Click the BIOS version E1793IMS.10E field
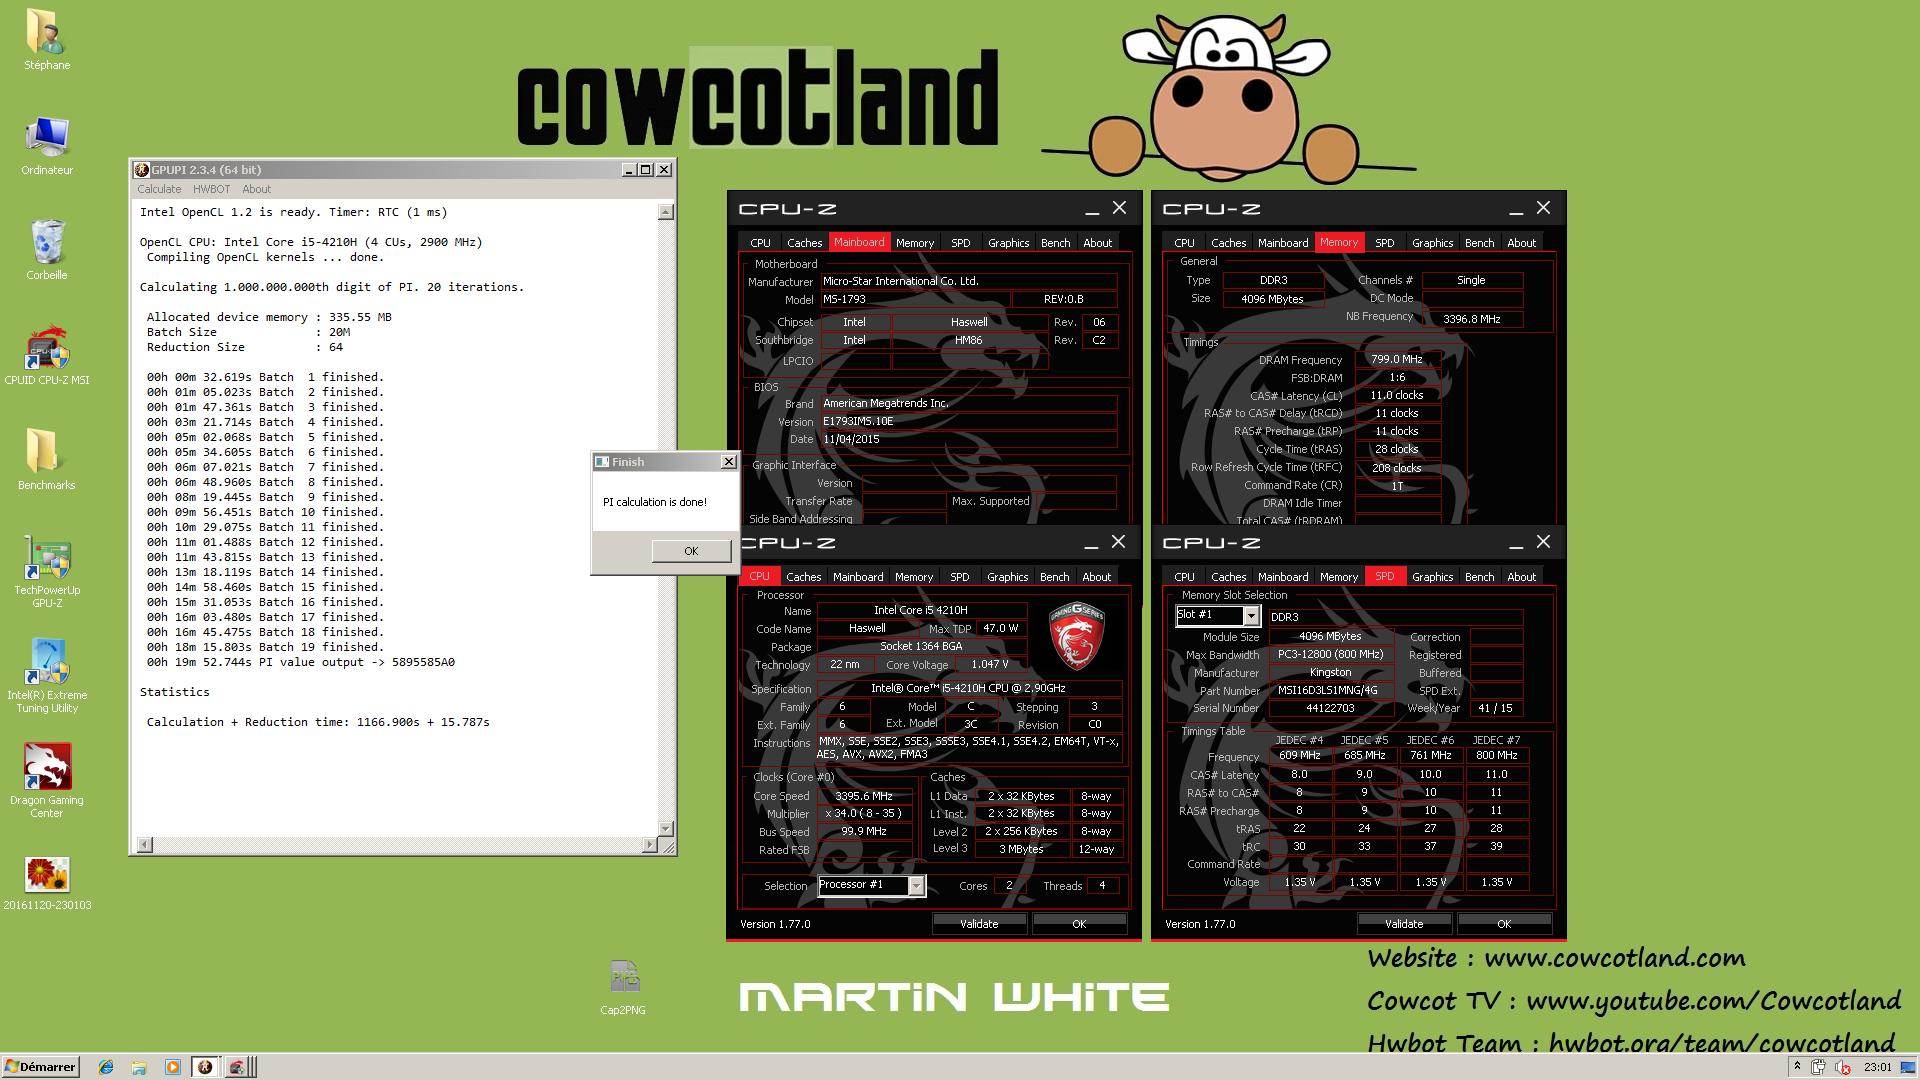Screen dimensions: 1920x1080 click(968, 421)
